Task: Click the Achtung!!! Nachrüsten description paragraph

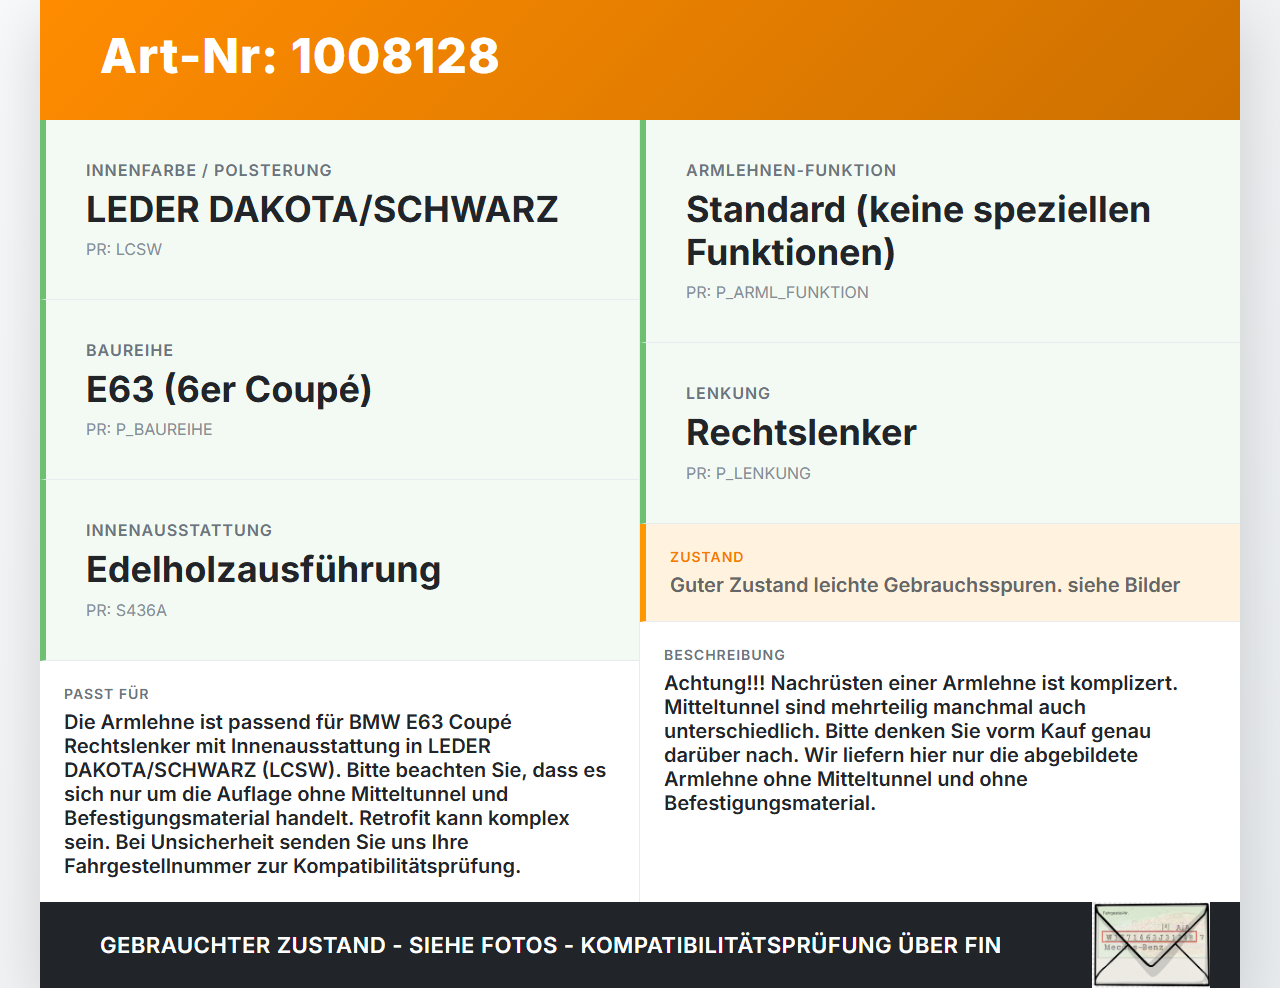Action: 921,743
